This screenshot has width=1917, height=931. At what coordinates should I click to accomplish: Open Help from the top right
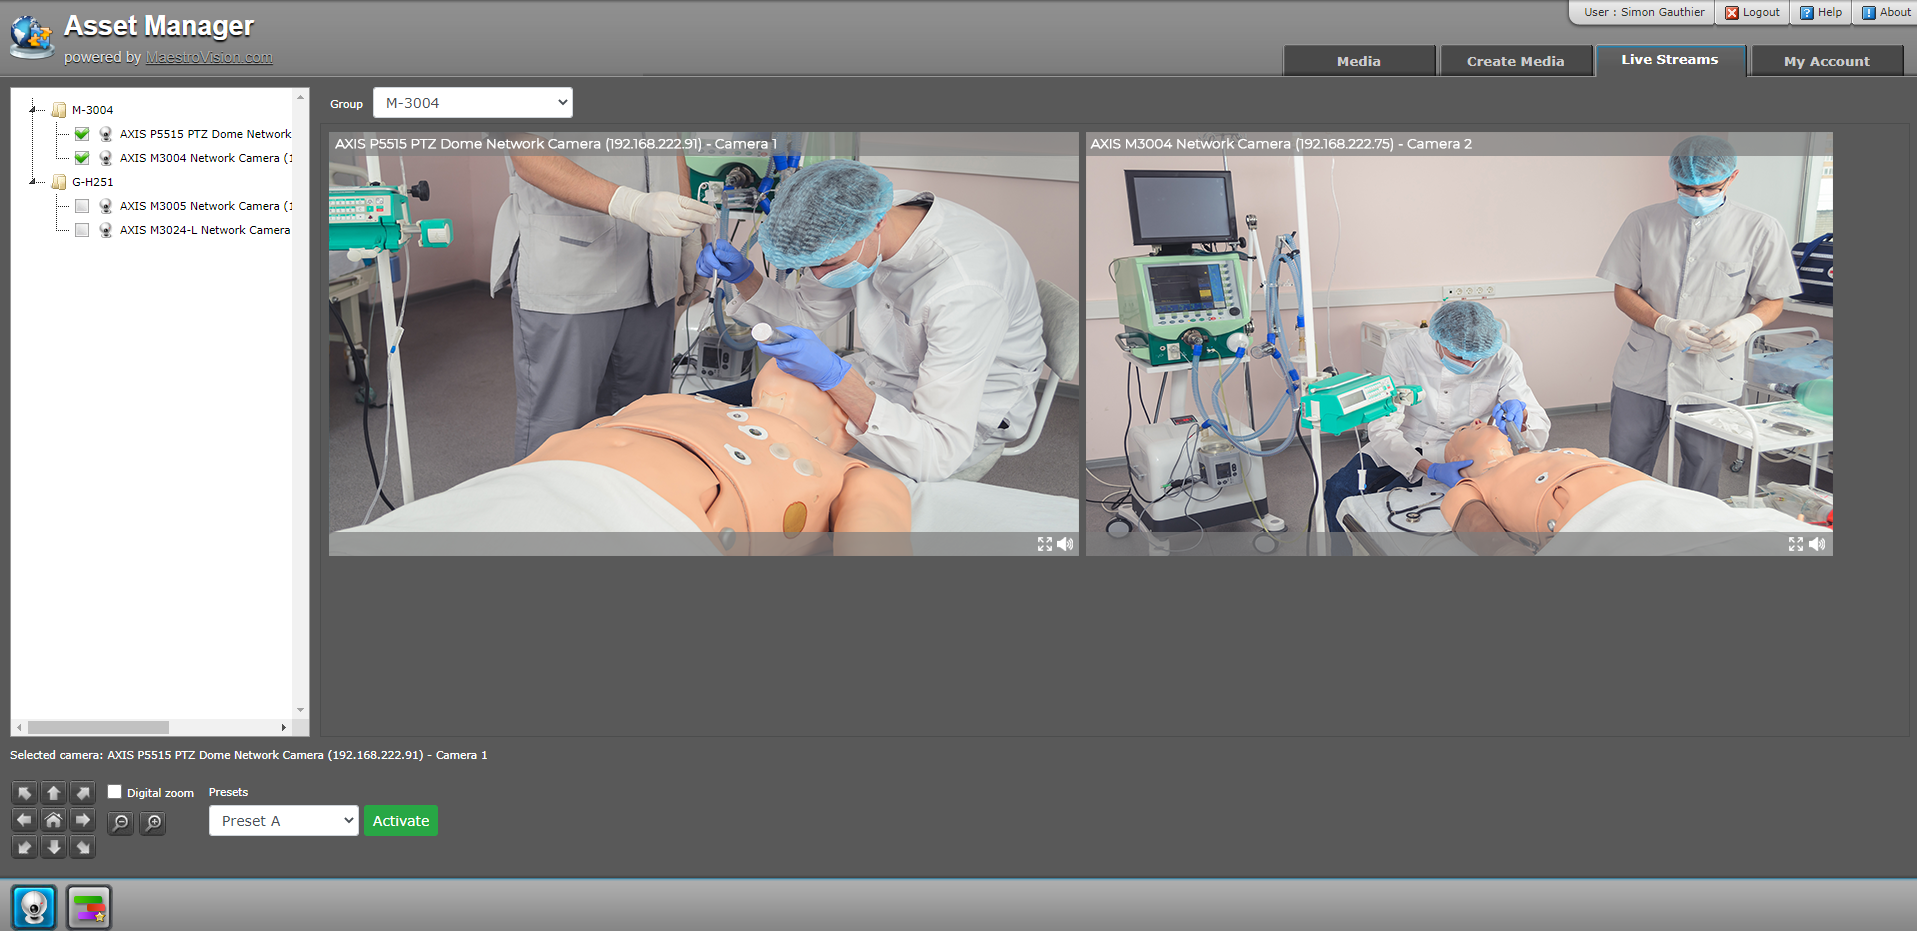pyautogui.click(x=1820, y=12)
